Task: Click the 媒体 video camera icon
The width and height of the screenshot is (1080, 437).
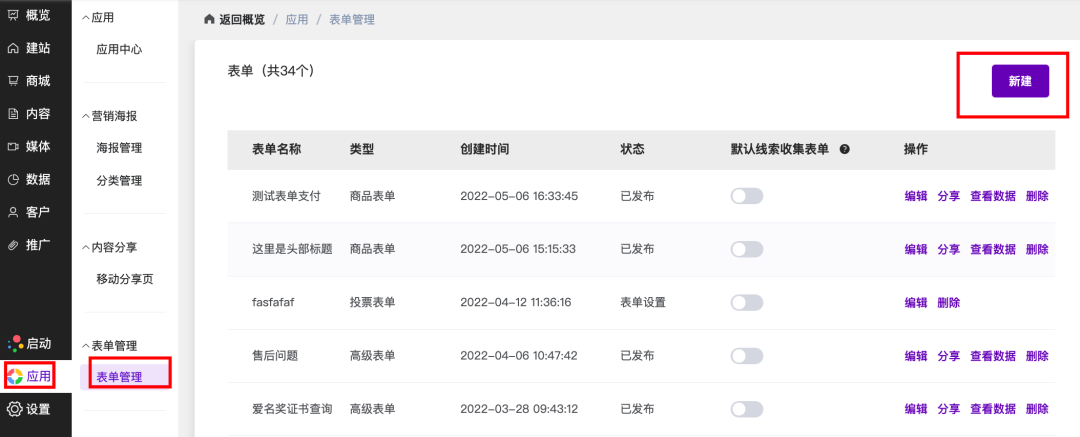Action: click(x=13, y=147)
